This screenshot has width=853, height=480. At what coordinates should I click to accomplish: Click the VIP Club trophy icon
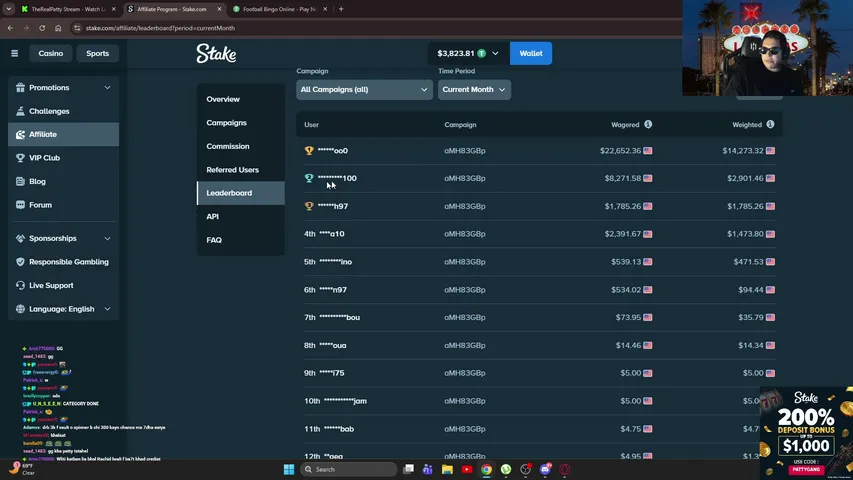point(20,158)
